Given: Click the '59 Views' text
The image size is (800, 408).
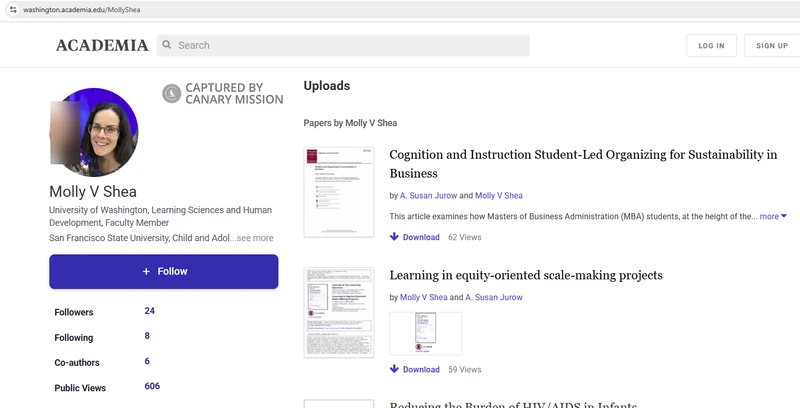Looking at the screenshot, I should click(464, 370).
